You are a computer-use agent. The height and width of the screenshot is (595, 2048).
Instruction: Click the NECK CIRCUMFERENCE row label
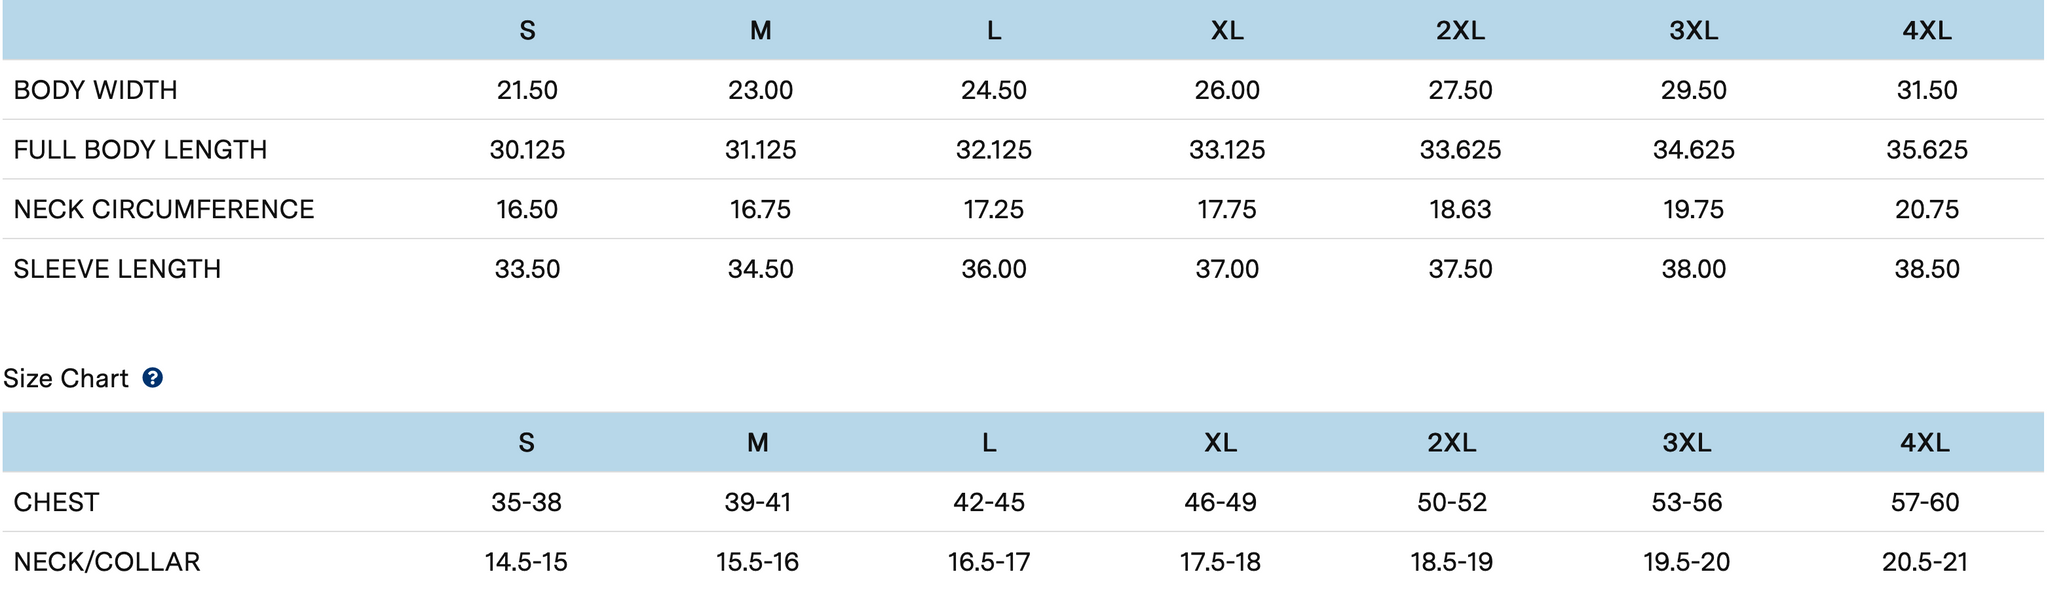164,209
